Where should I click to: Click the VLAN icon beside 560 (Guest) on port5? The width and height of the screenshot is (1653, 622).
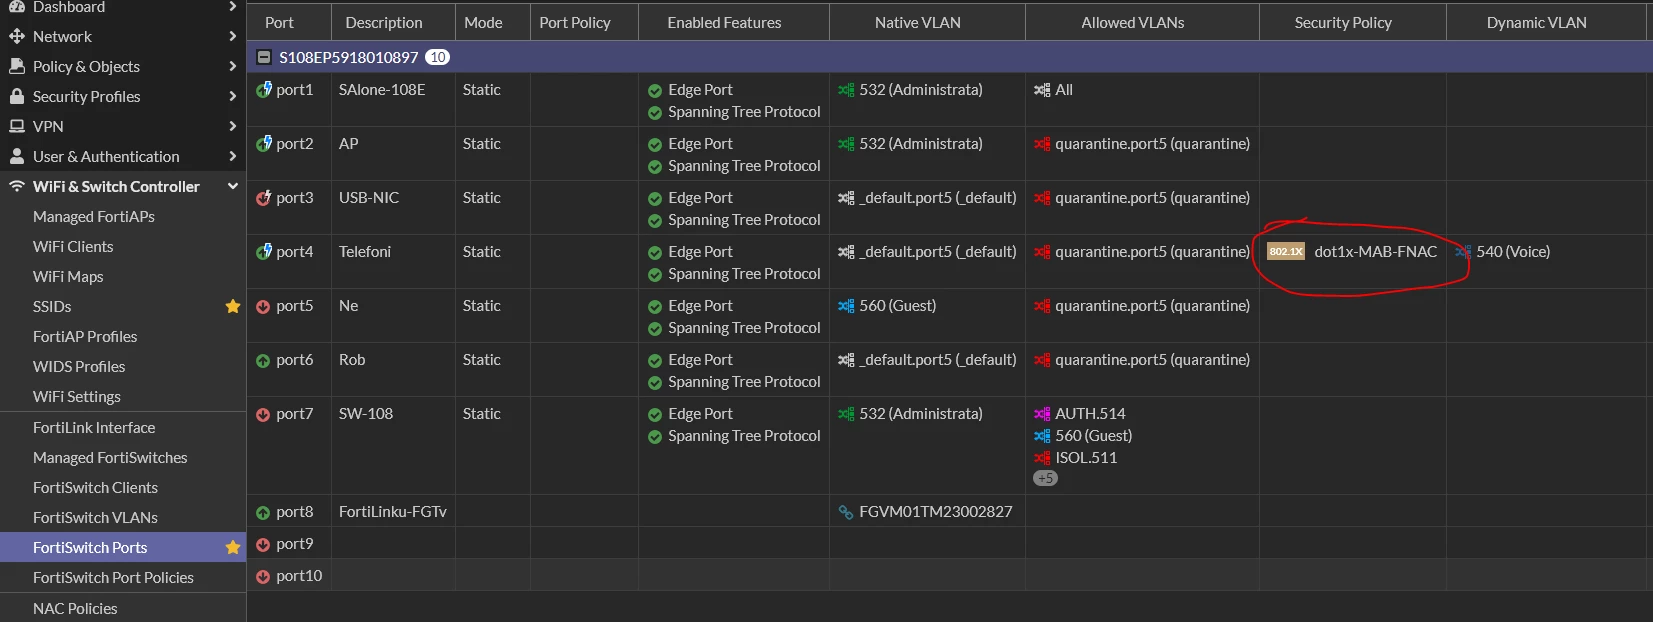pyautogui.click(x=846, y=306)
